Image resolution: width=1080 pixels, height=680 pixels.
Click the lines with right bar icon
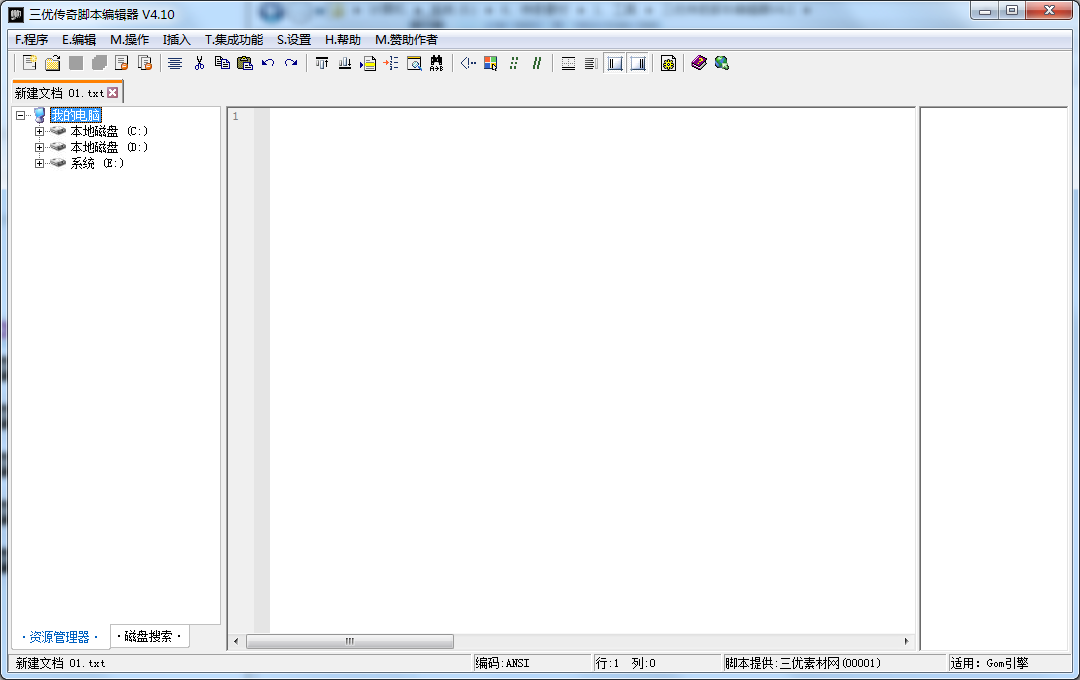[590, 63]
